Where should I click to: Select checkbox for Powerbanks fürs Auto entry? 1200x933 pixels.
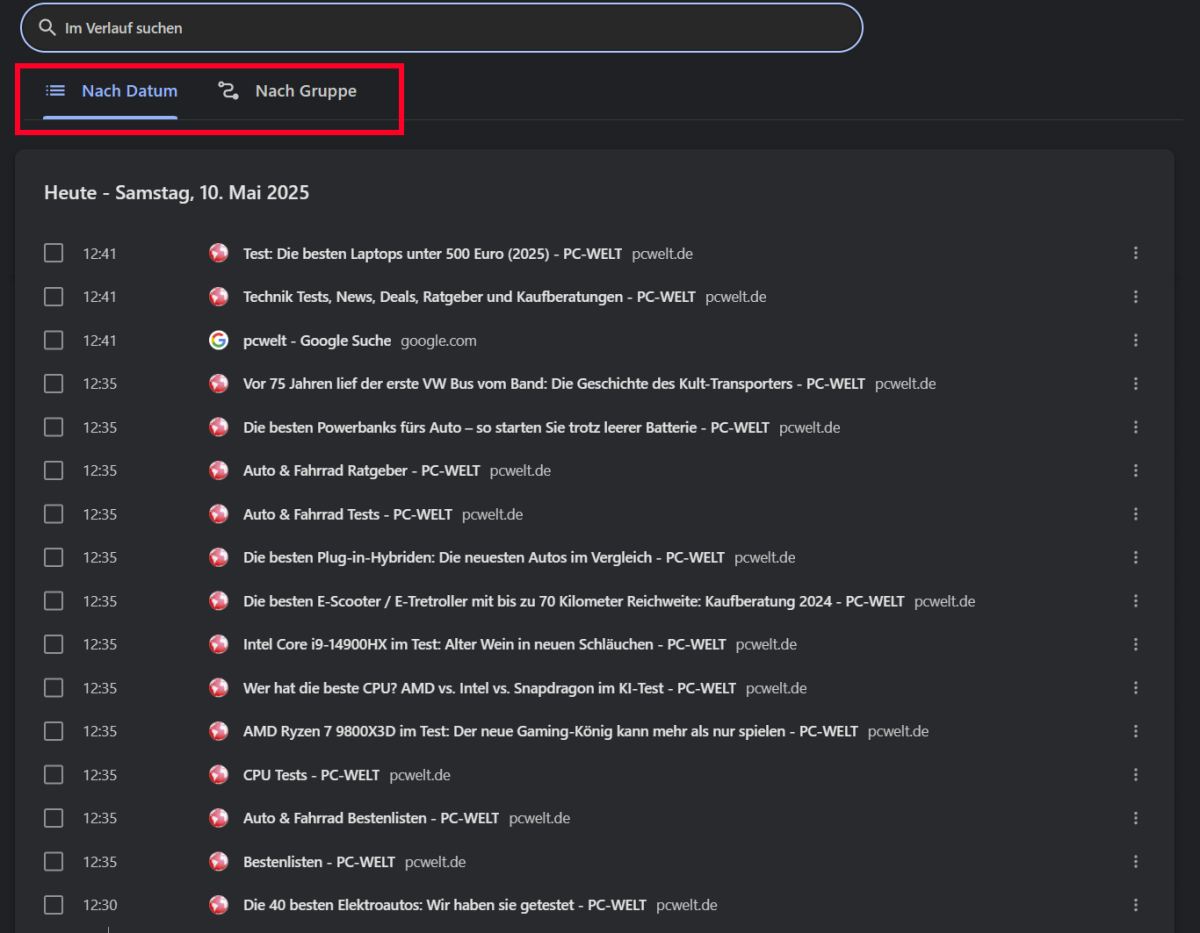click(x=54, y=427)
